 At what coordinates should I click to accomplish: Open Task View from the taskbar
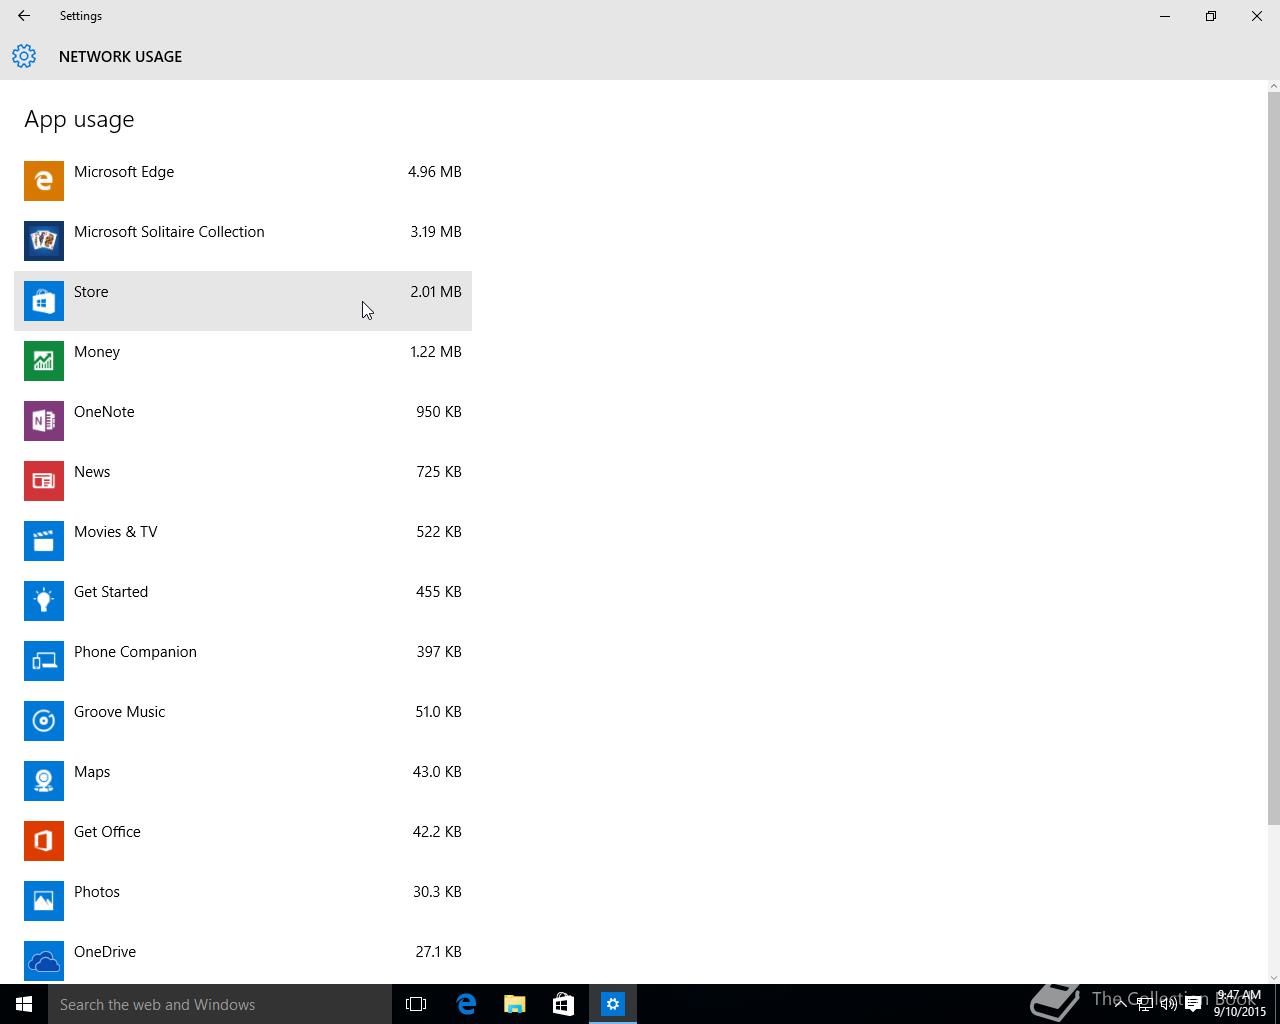(x=416, y=1004)
